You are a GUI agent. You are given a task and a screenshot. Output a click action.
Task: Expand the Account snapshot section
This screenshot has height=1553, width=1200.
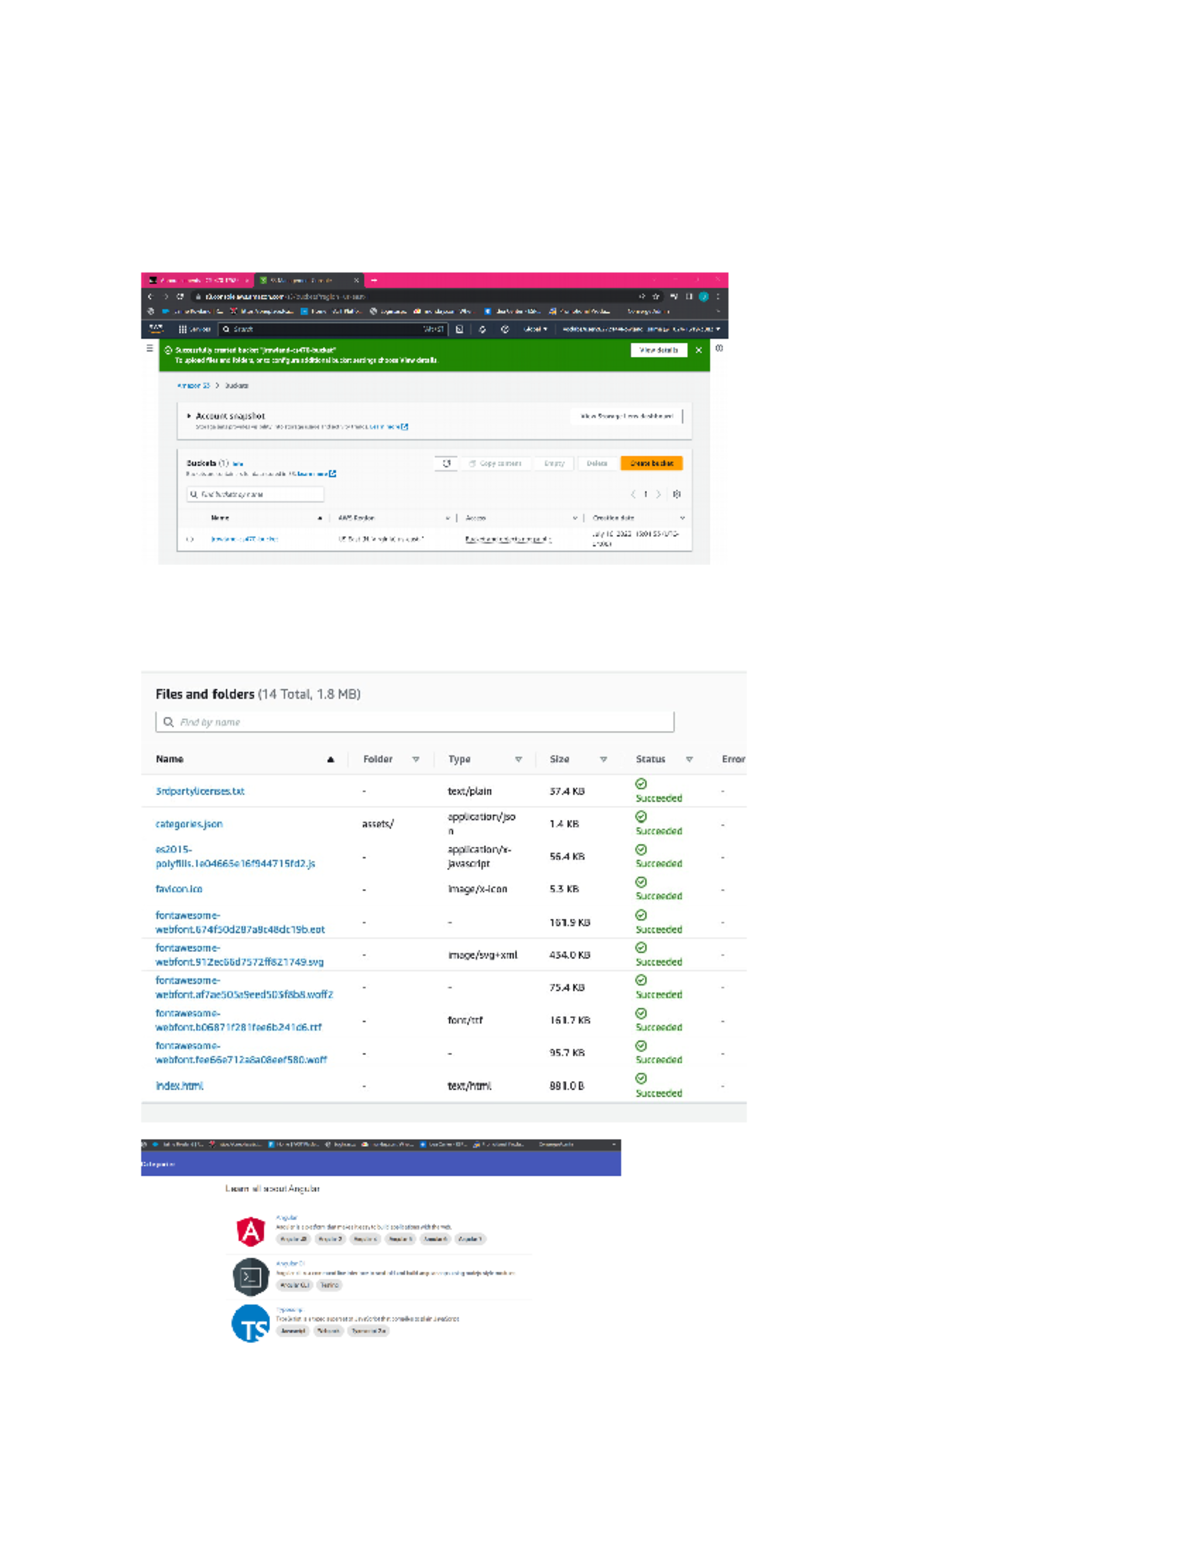click(190, 415)
